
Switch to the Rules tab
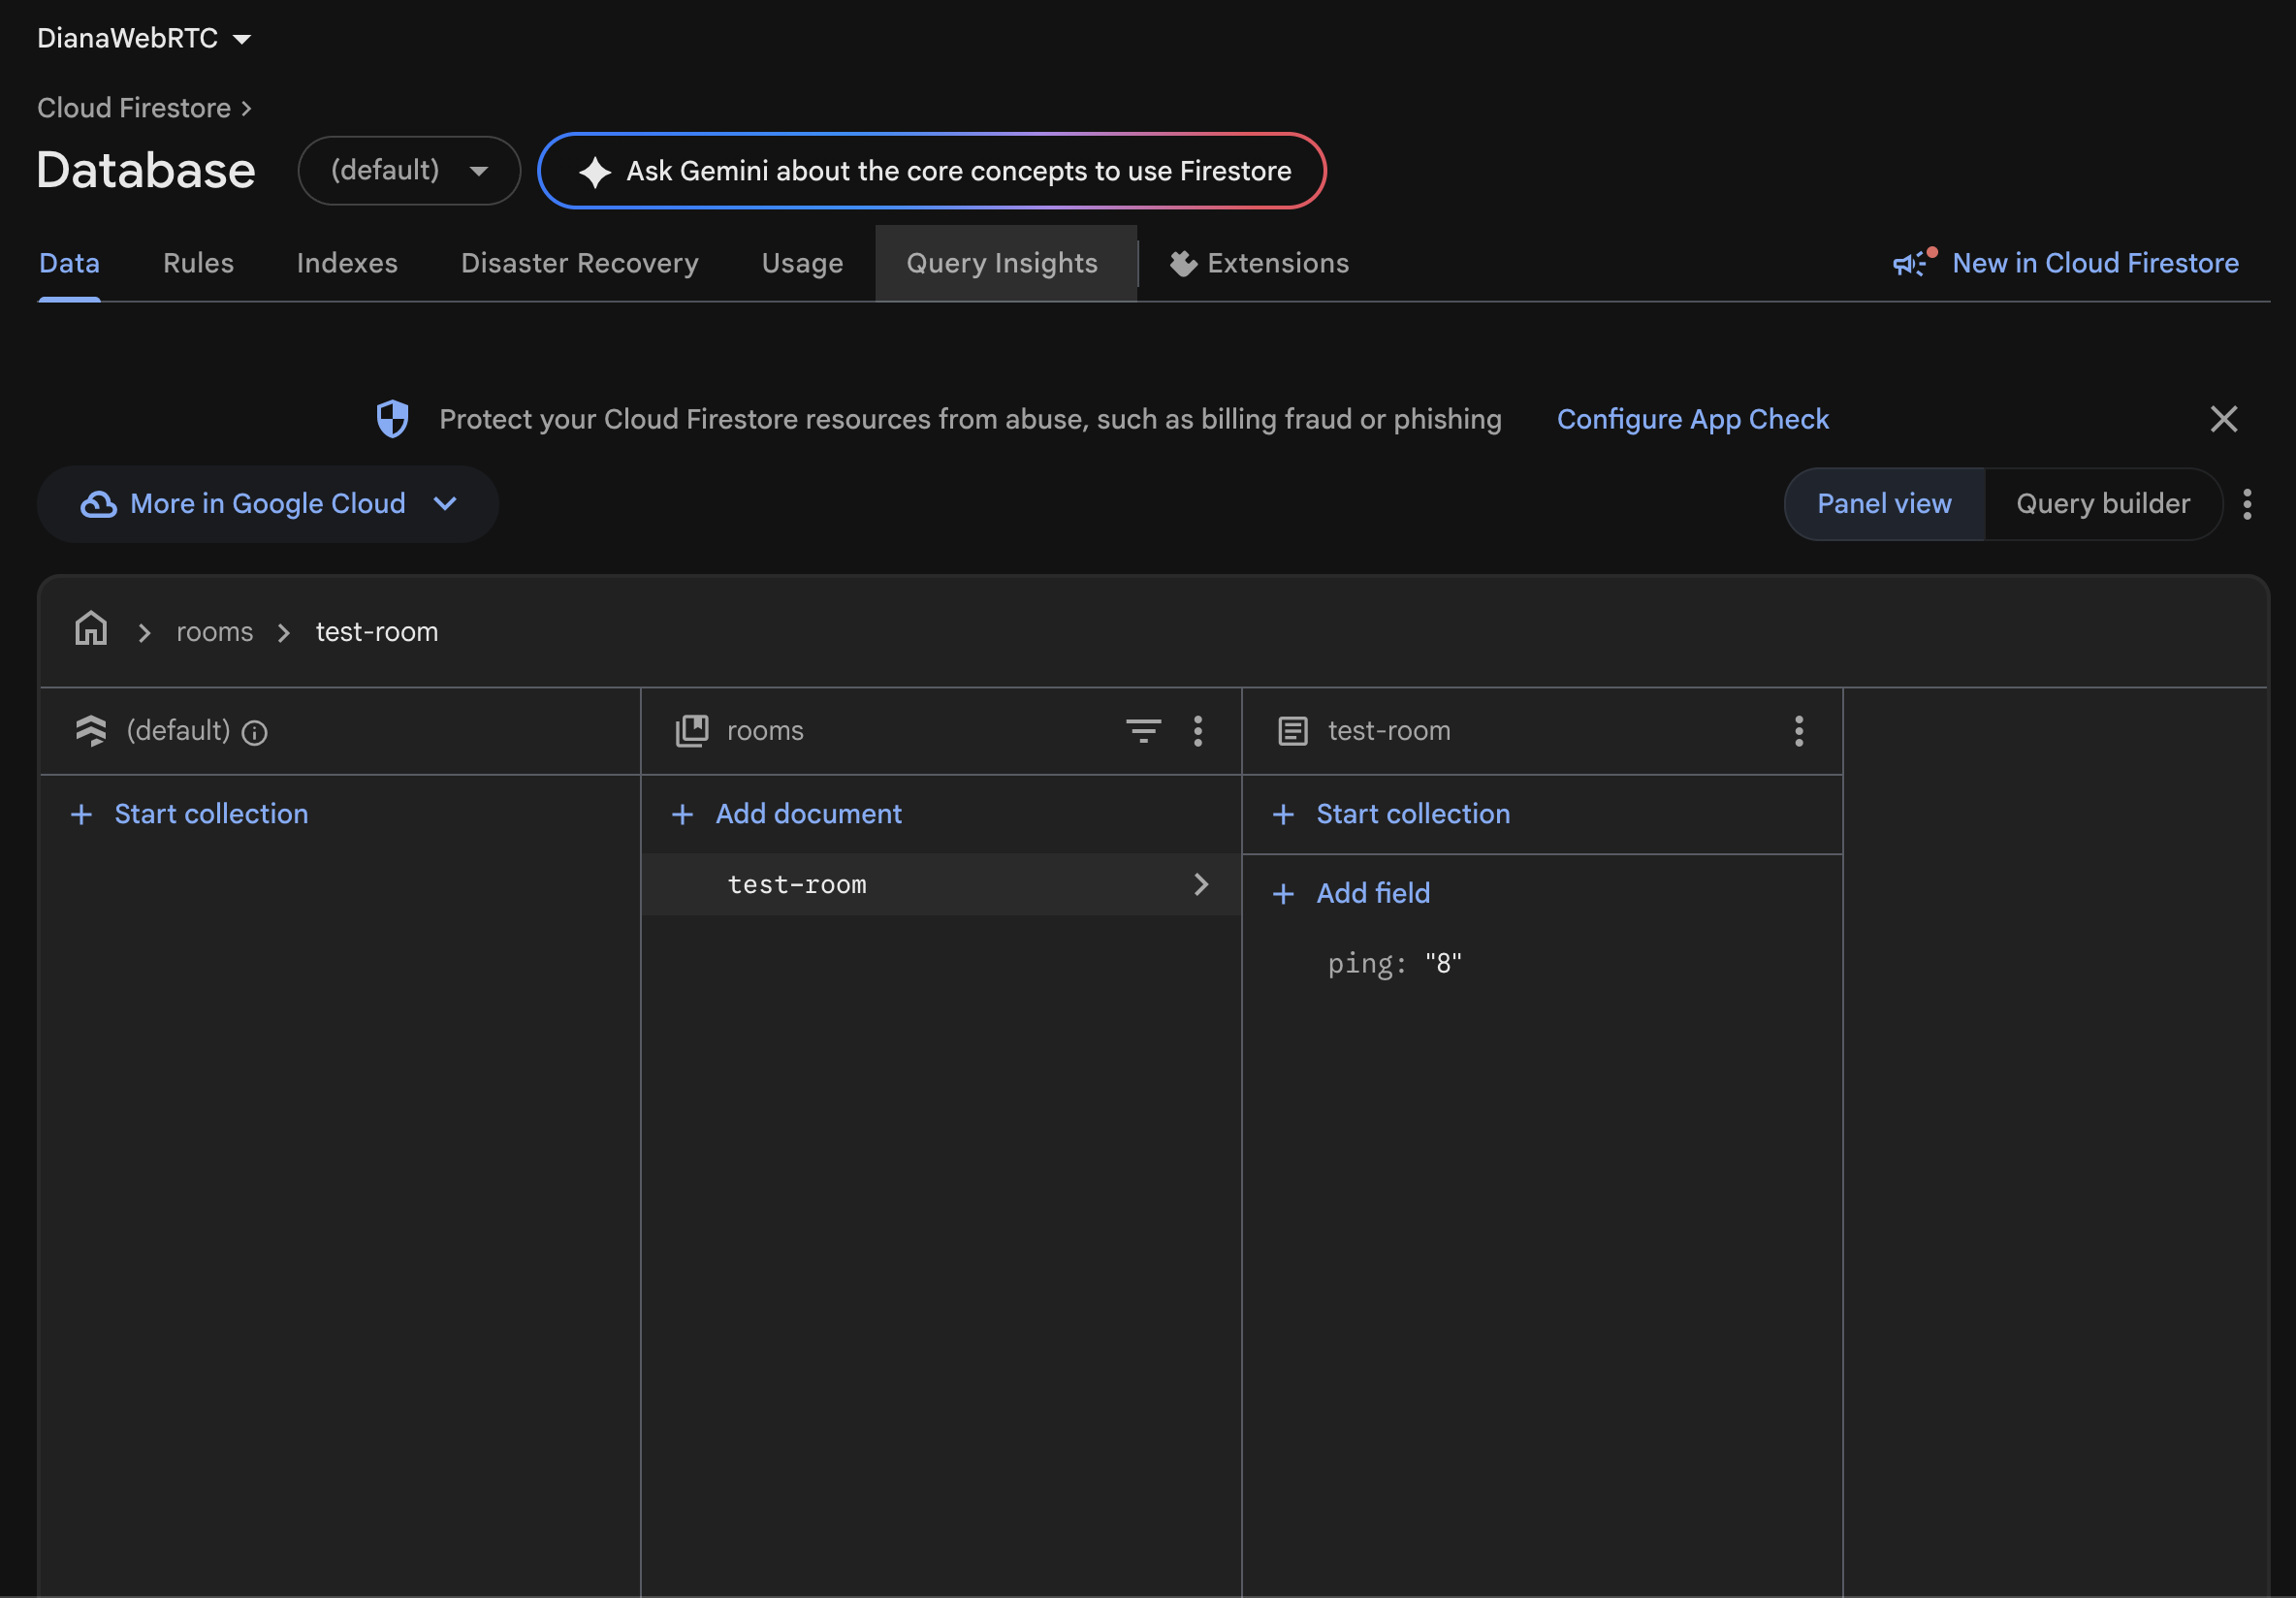click(198, 263)
